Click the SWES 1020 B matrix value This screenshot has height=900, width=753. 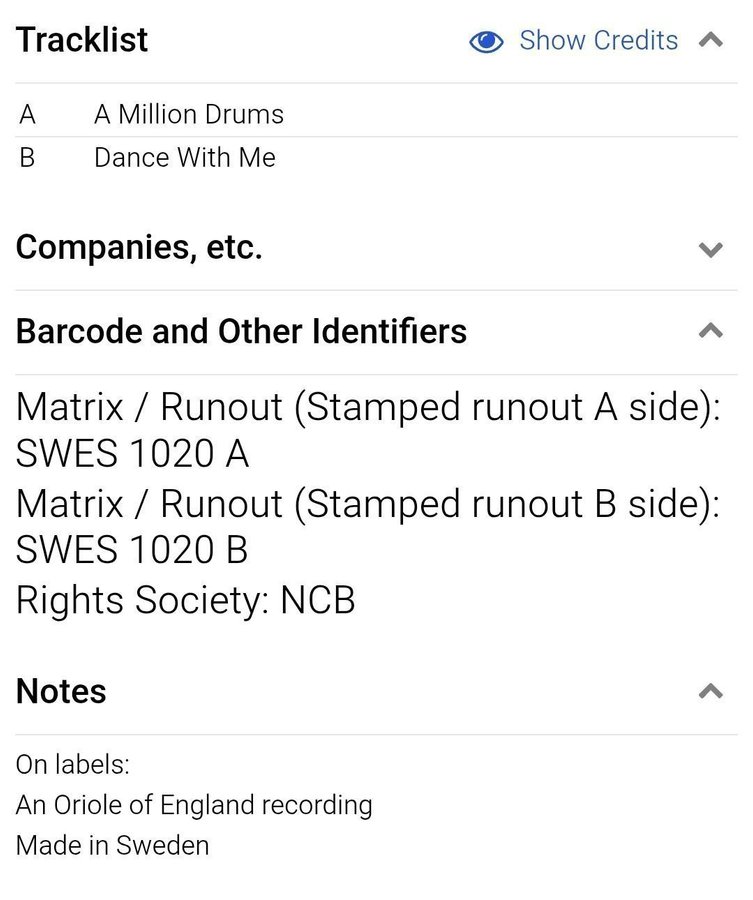point(133,551)
